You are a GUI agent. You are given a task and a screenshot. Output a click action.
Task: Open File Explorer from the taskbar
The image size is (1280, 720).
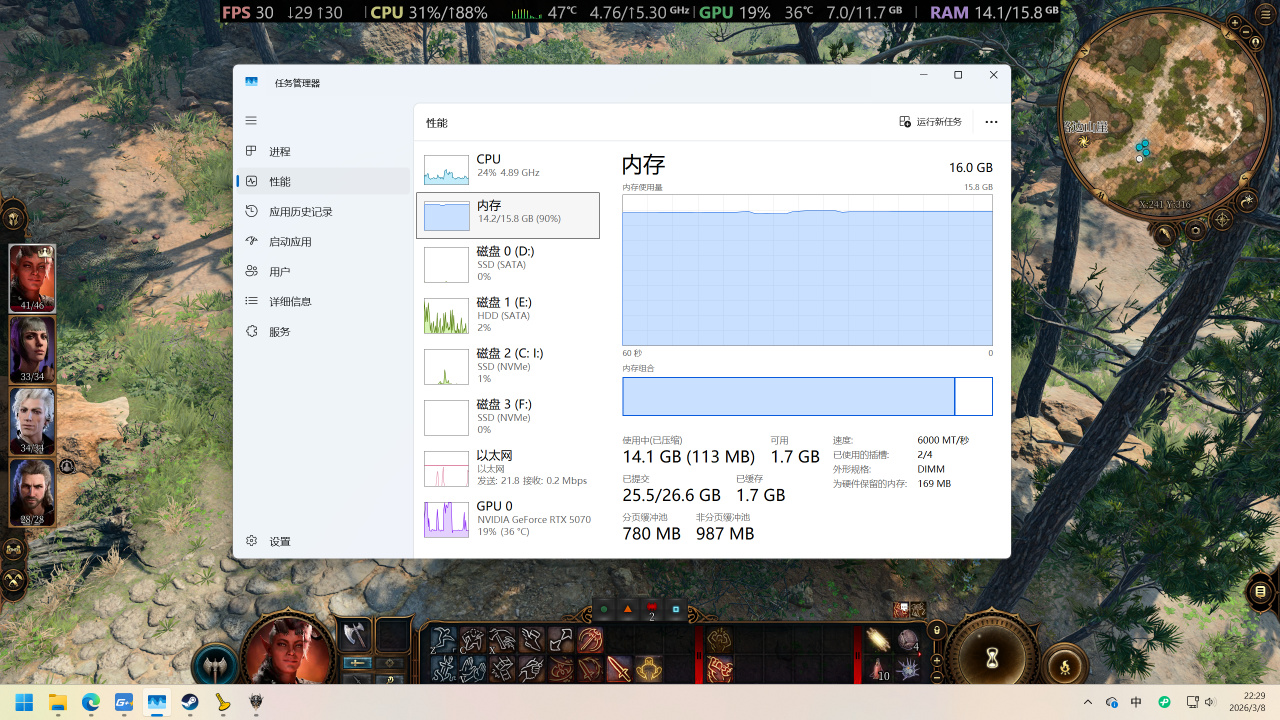click(57, 703)
